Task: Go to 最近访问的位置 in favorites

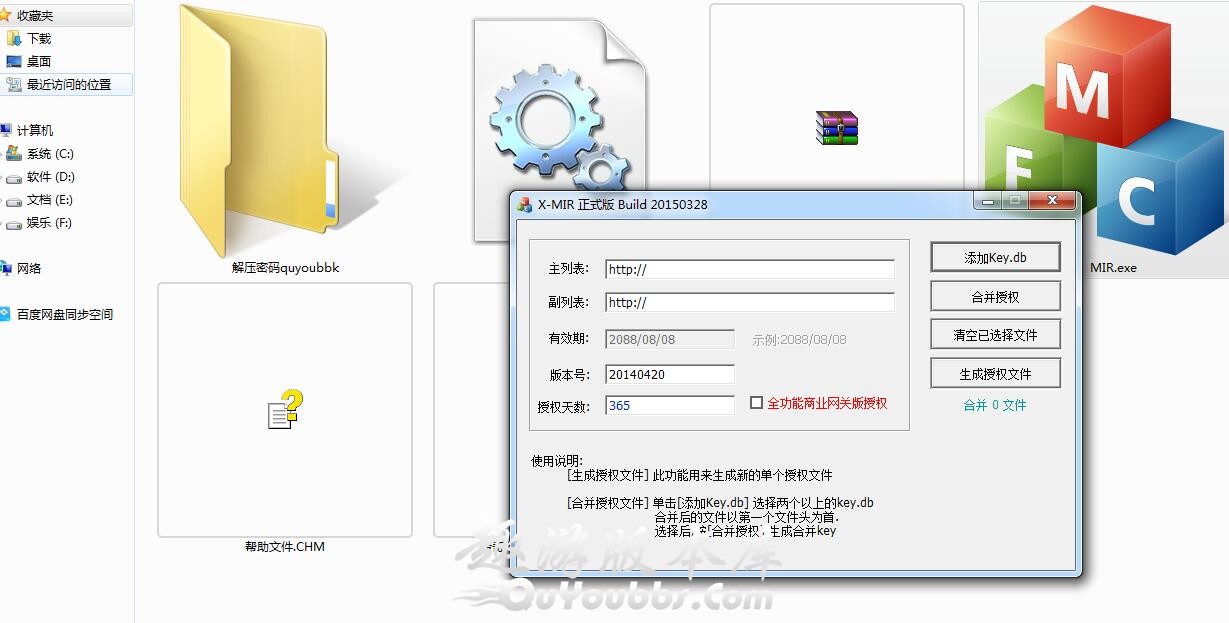Action: coord(68,85)
